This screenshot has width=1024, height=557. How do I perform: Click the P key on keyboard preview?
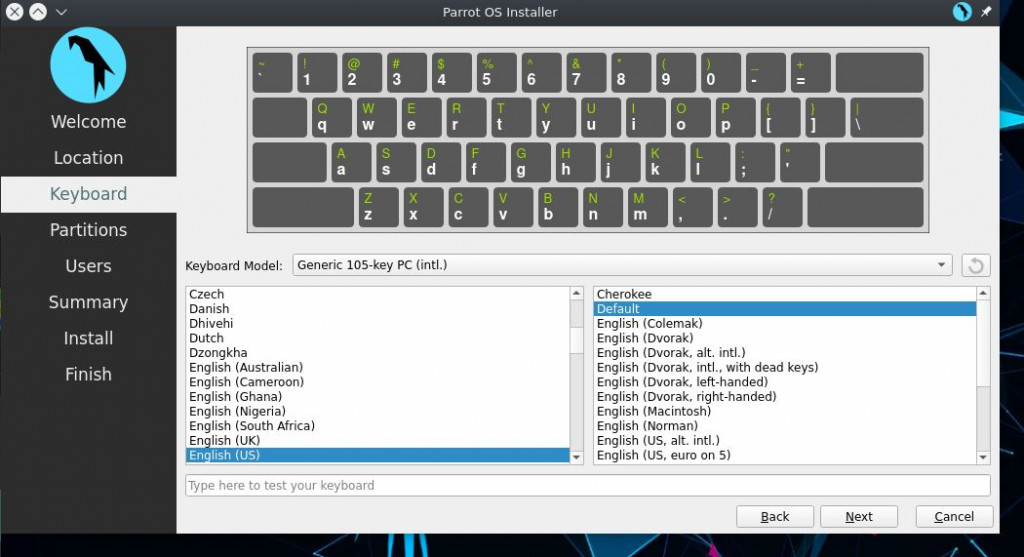click(x=735, y=118)
